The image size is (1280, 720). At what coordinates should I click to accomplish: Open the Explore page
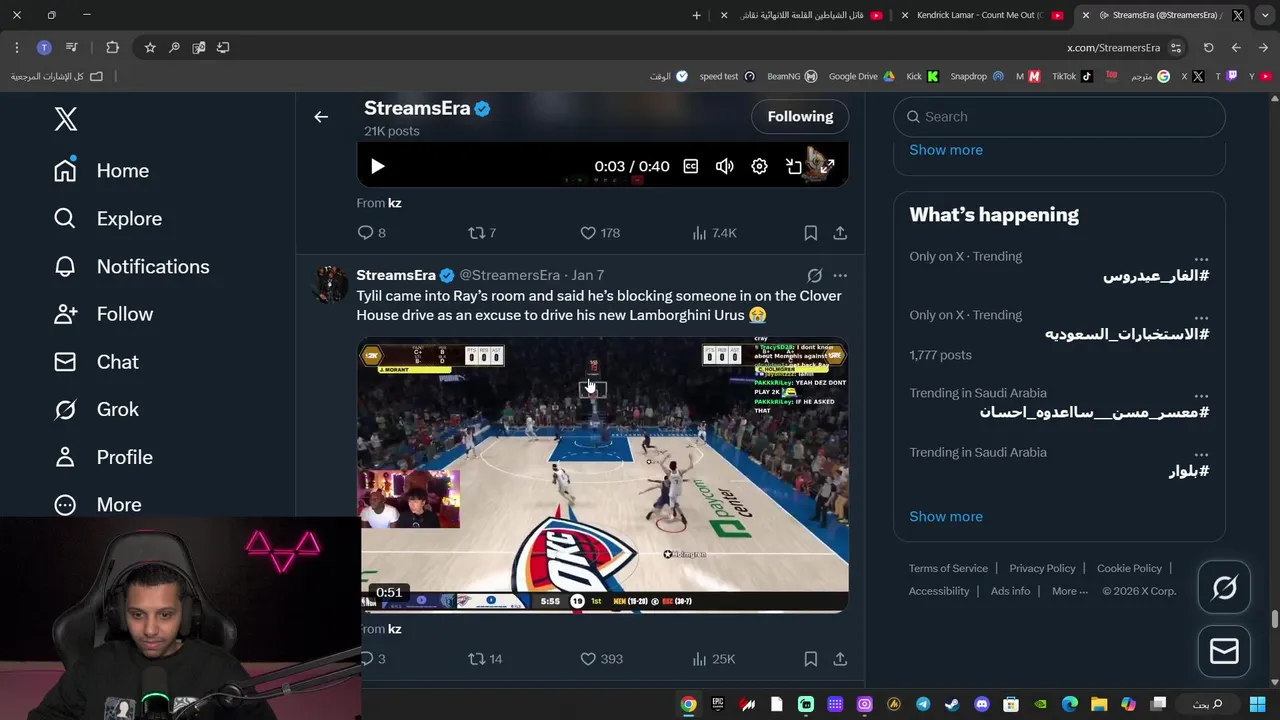click(108, 219)
